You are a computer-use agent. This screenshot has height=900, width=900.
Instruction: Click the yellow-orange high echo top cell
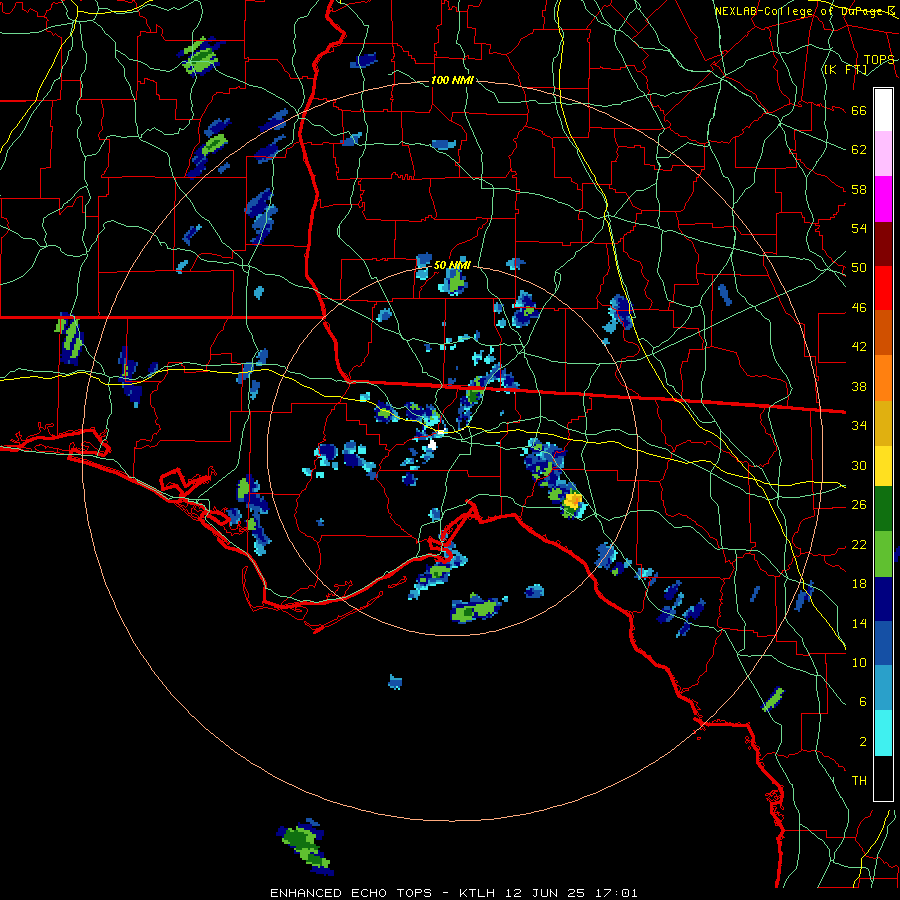573,501
